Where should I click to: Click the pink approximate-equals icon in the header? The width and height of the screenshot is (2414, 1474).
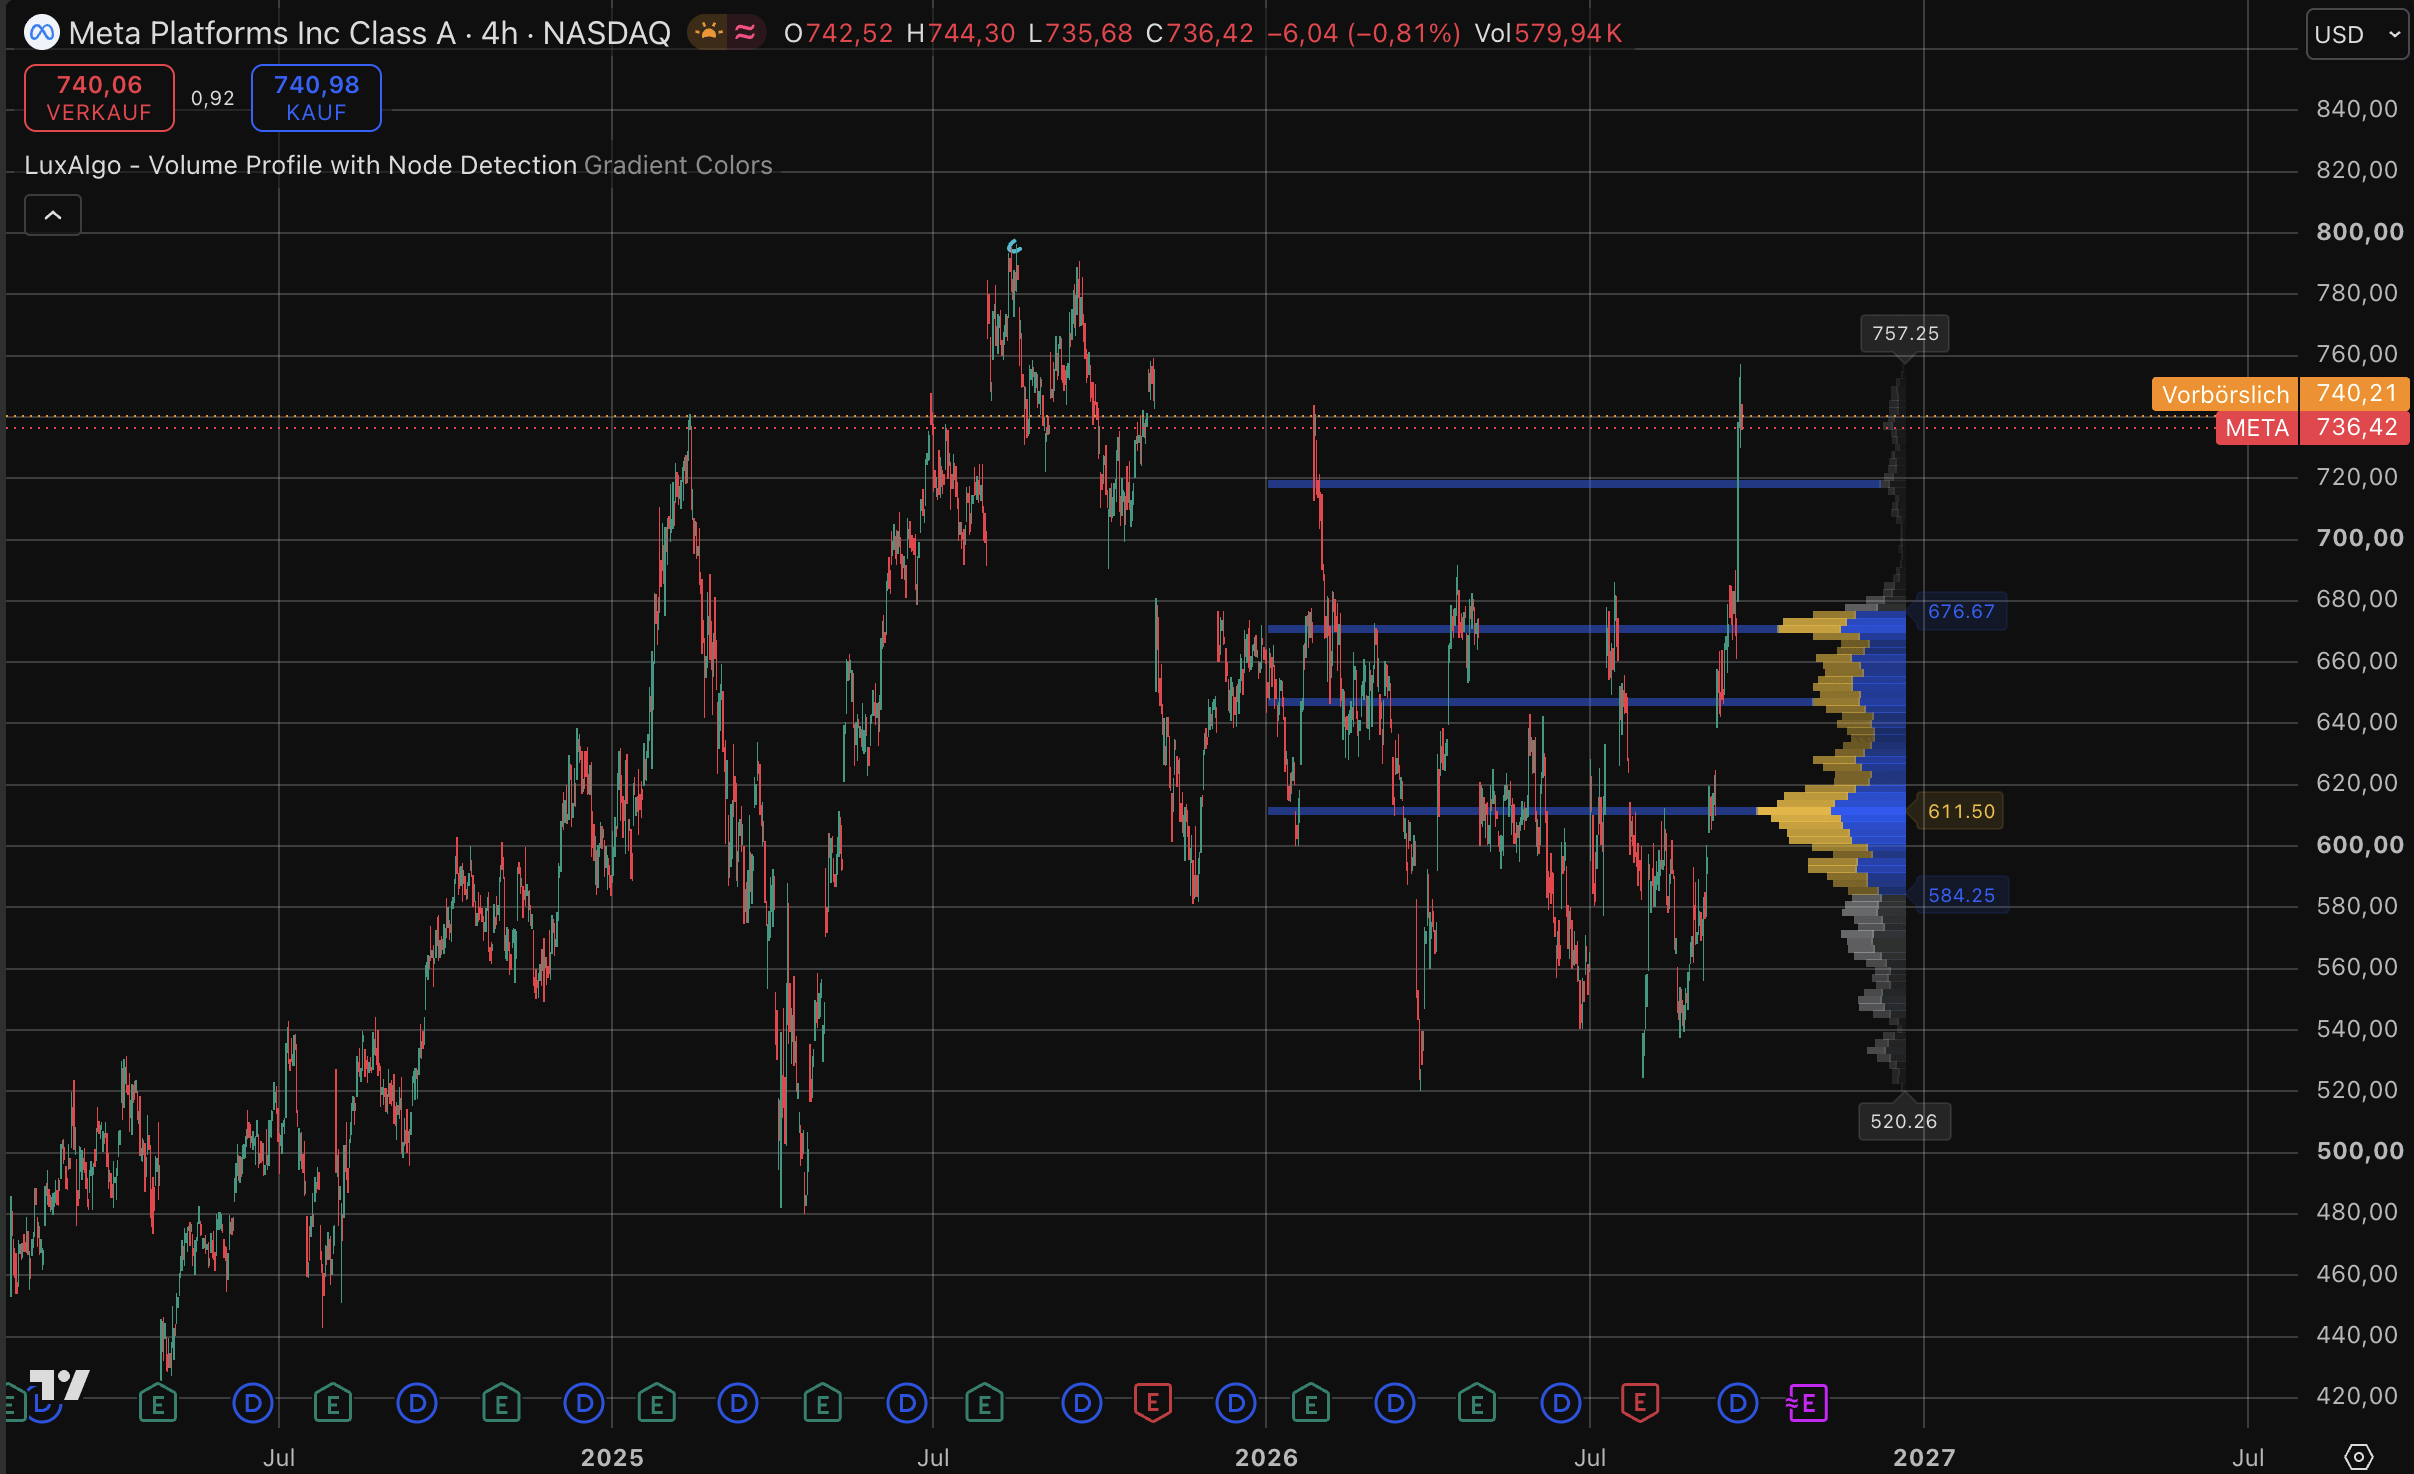[745, 33]
